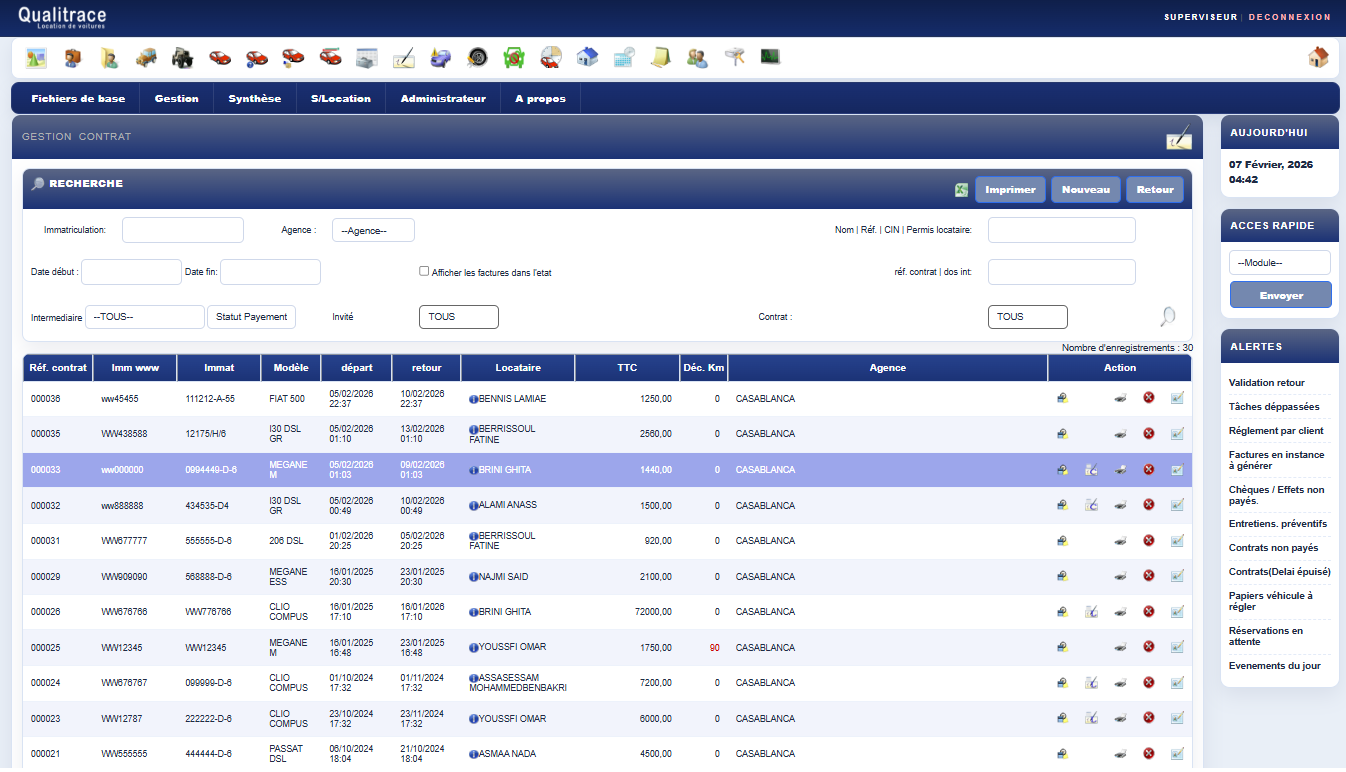
Task: Click the Date début input field
Action: point(132,272)
